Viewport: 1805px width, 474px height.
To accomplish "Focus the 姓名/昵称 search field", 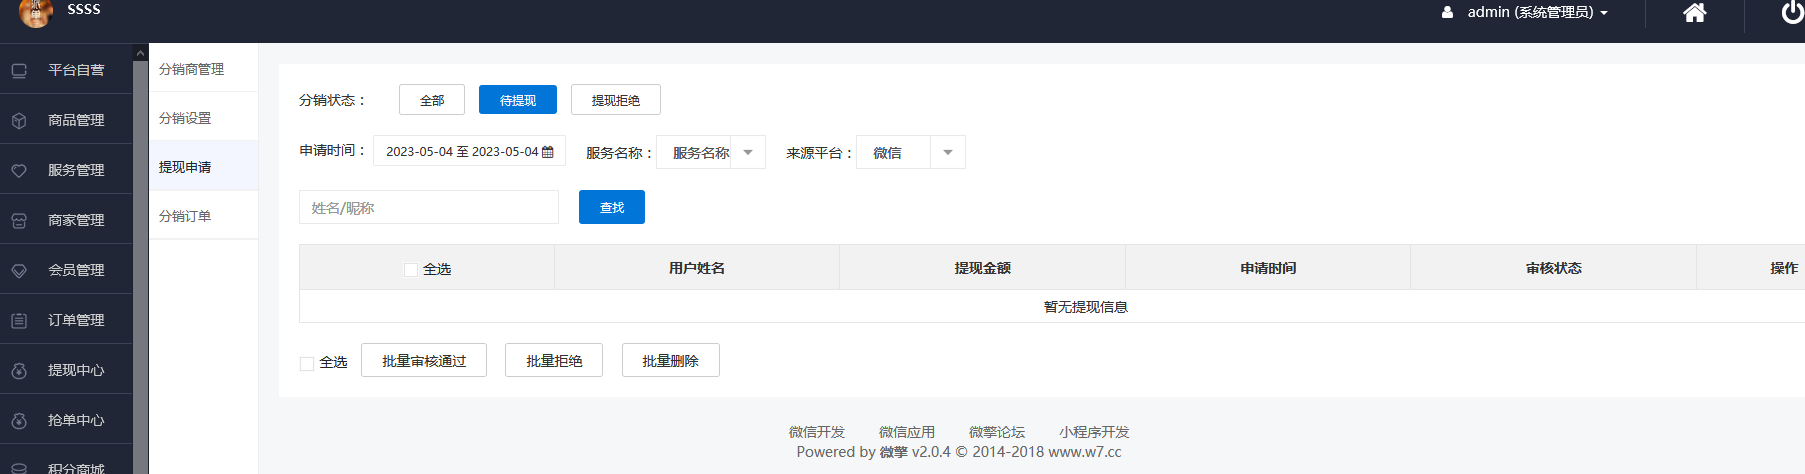I will (429, 207).
